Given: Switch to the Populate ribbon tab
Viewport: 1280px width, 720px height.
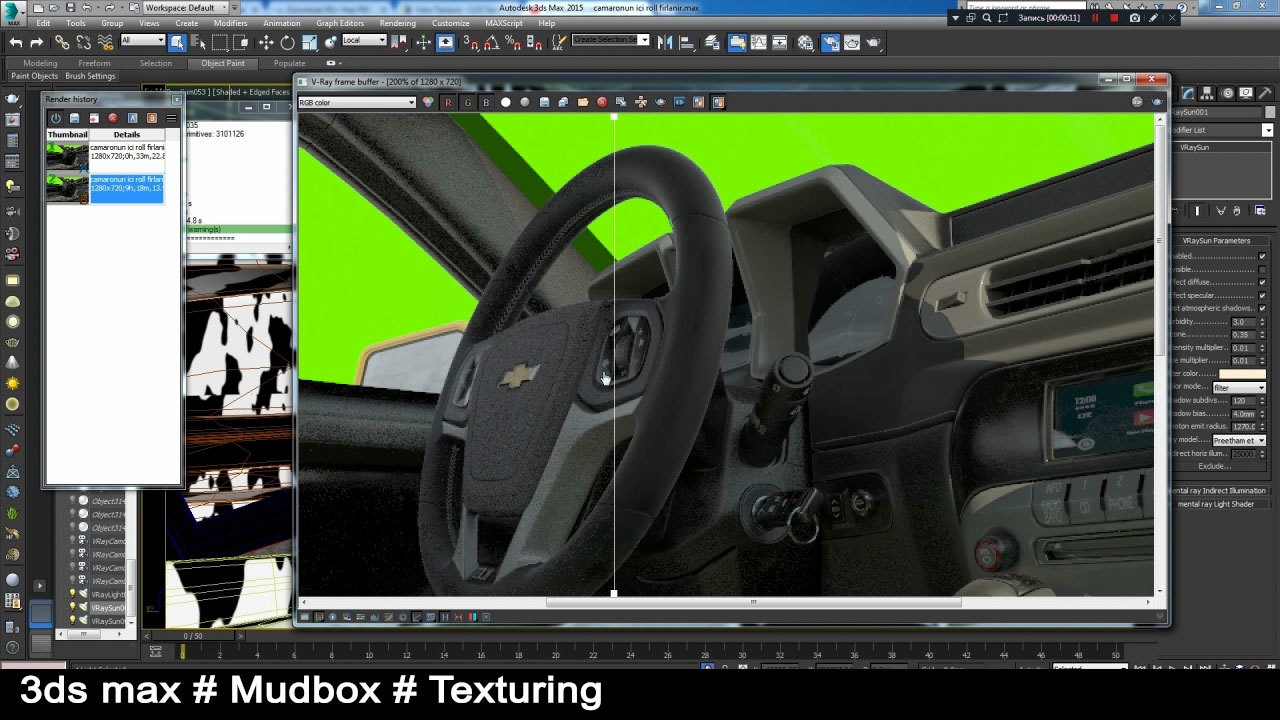Looking at the screenshot, I should pyautogui.click(x=289, y=63).
